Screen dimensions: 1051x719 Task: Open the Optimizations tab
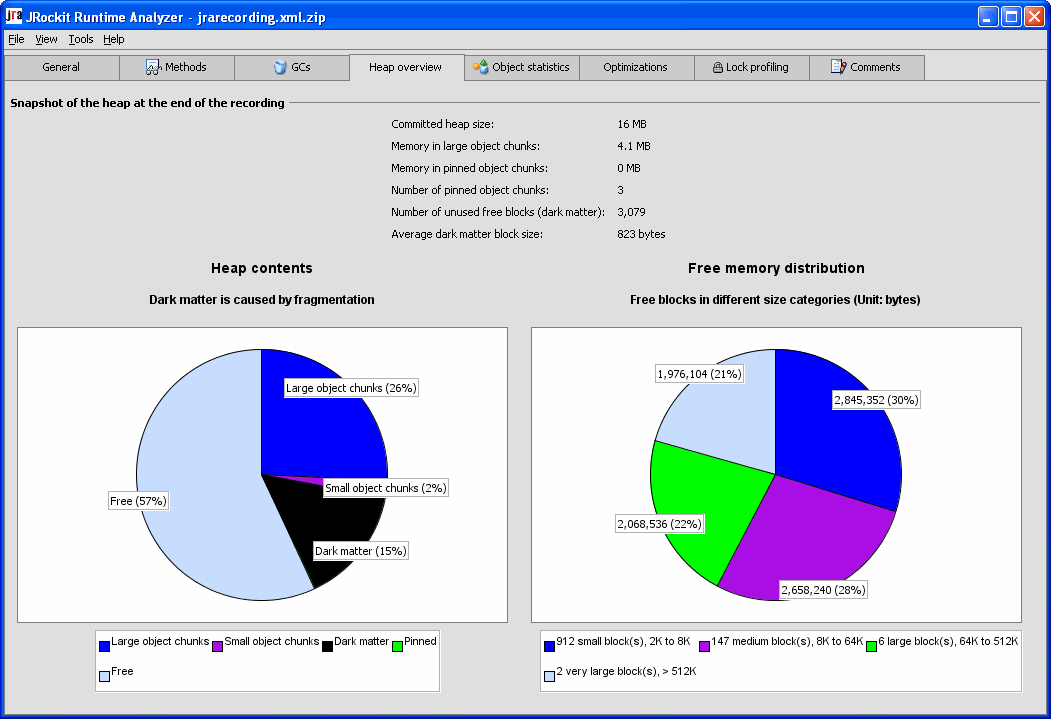click(x=635, y=67)
